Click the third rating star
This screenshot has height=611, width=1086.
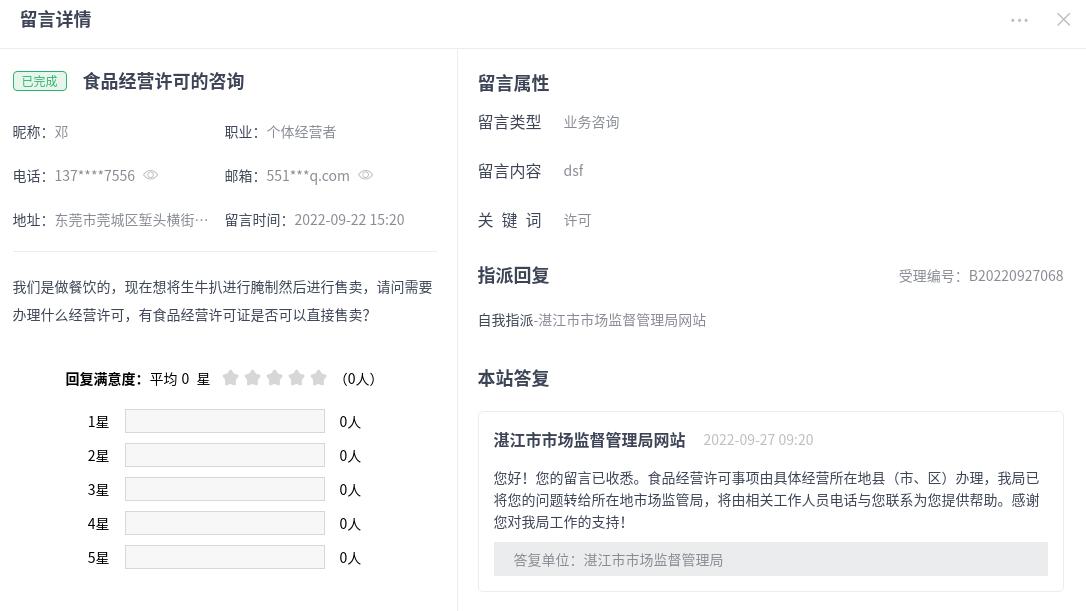tap(275, 378)
